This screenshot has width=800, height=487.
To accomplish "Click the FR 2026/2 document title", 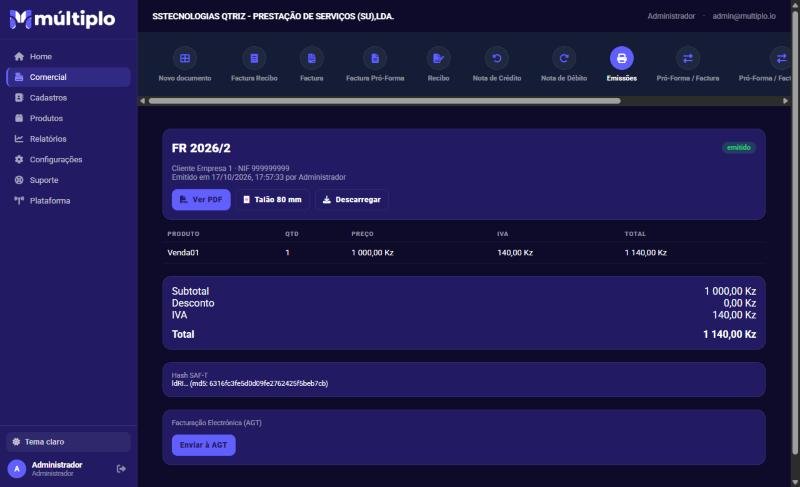I will 201,148.
